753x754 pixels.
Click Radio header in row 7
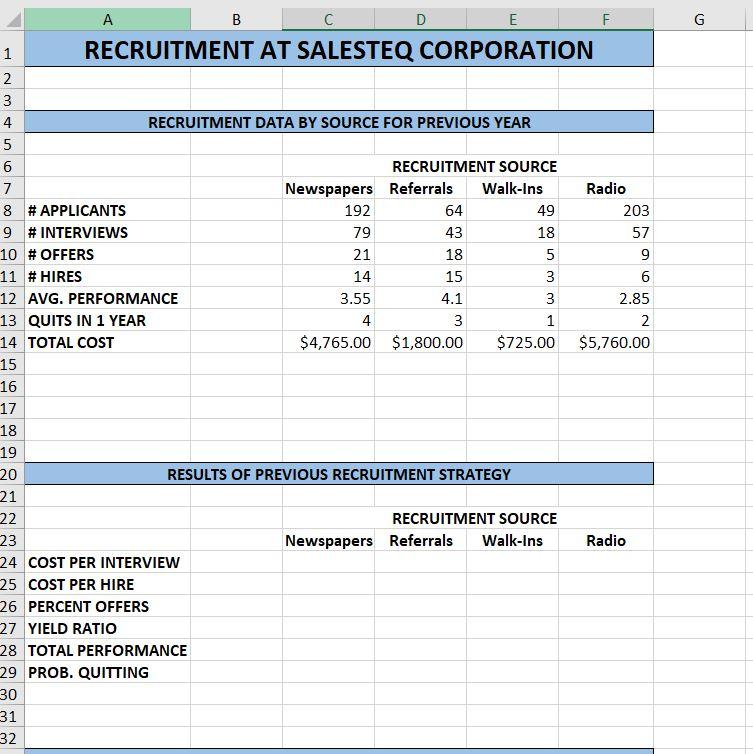[606, 188]
